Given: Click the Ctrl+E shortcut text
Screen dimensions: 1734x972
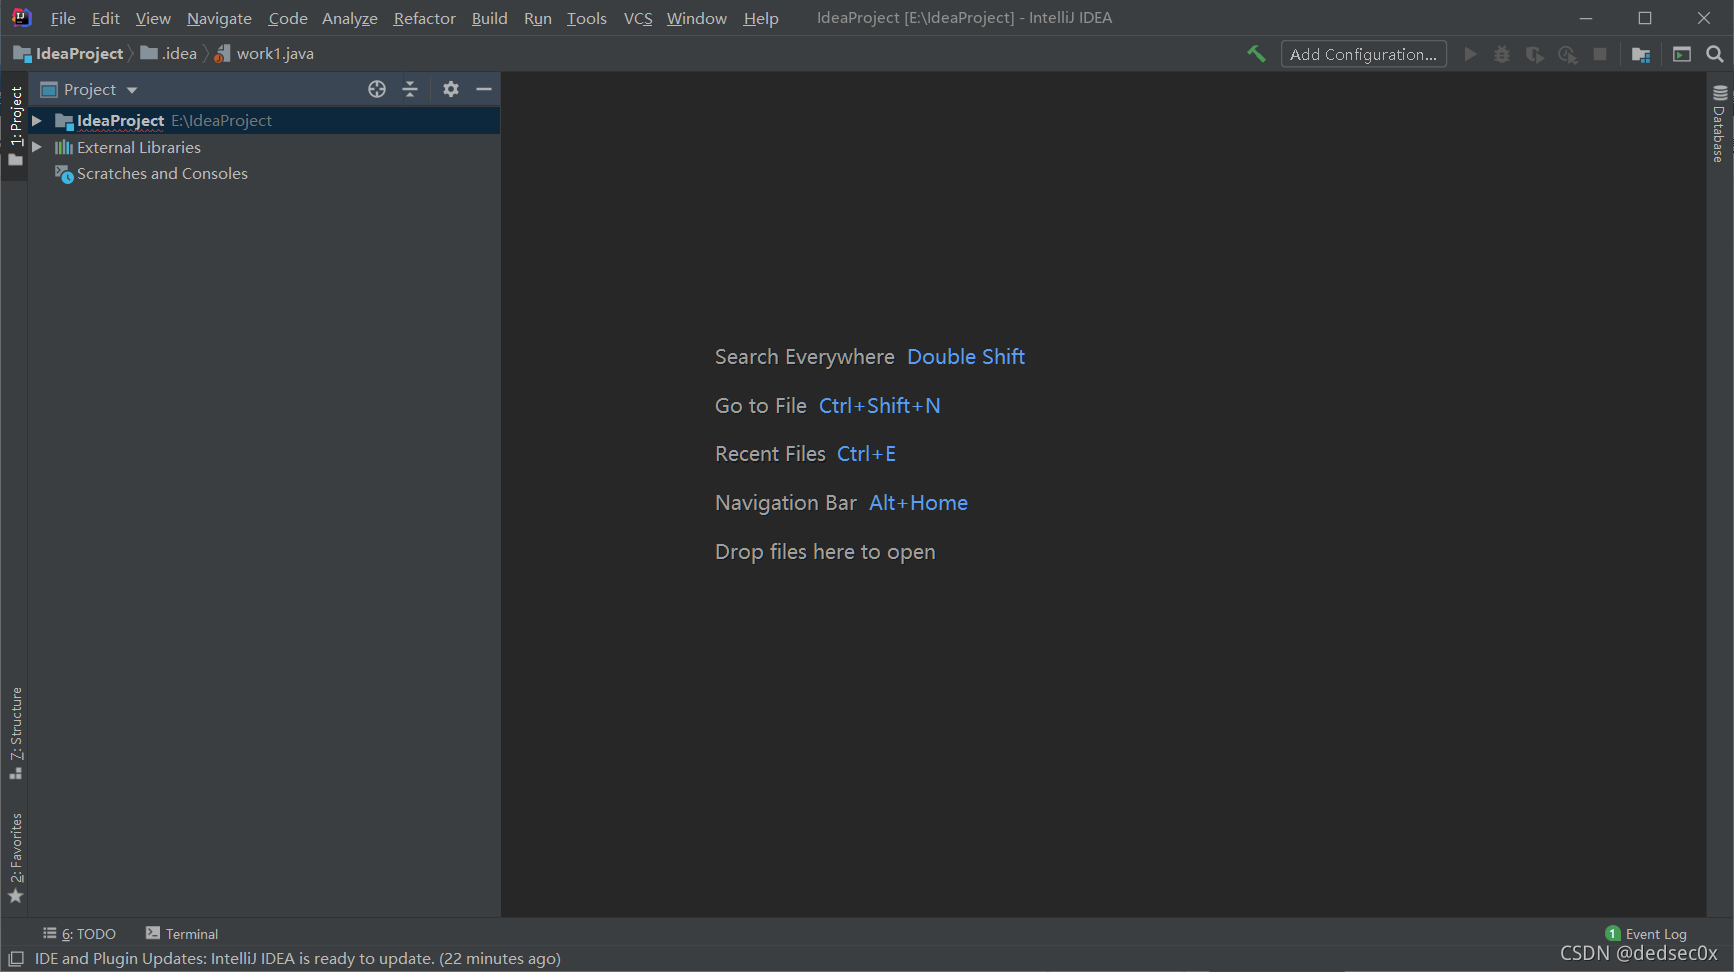Looking at the screenshot, I should tap(866, 454).
